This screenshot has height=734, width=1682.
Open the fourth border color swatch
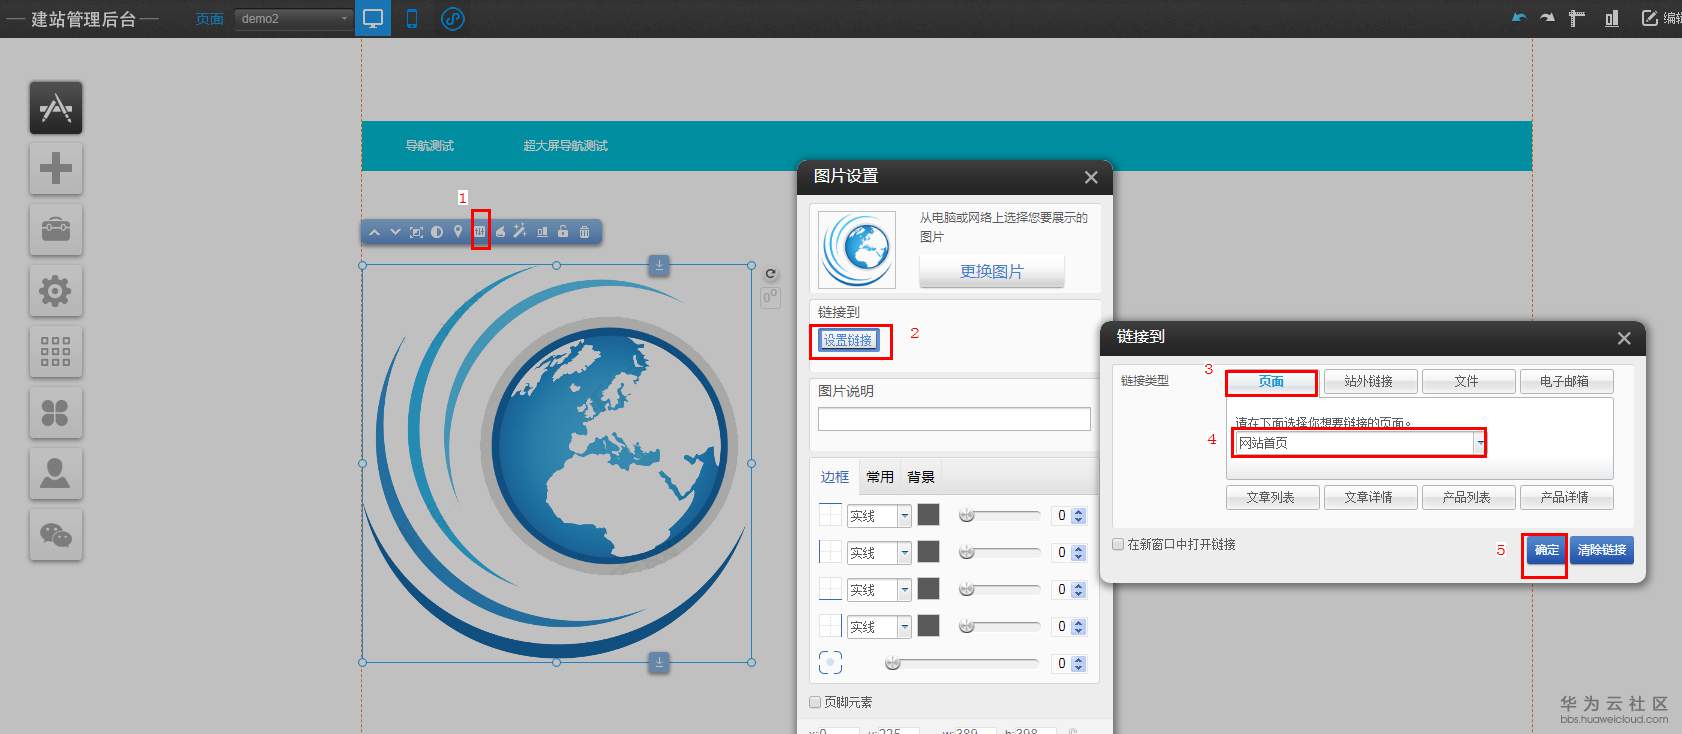929,626
